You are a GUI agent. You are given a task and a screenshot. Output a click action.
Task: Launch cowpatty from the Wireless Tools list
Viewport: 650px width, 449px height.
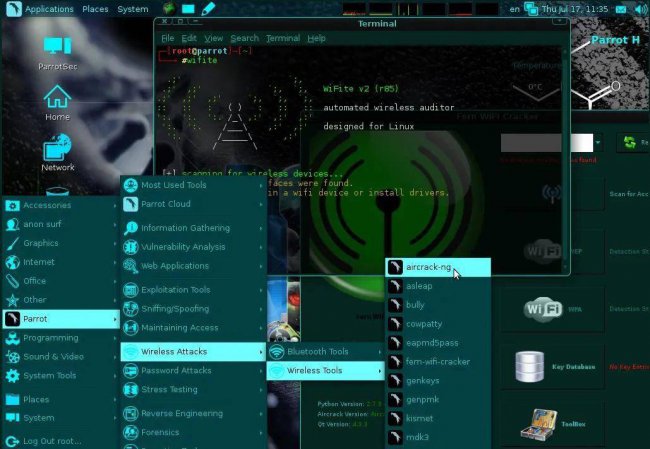438,324
